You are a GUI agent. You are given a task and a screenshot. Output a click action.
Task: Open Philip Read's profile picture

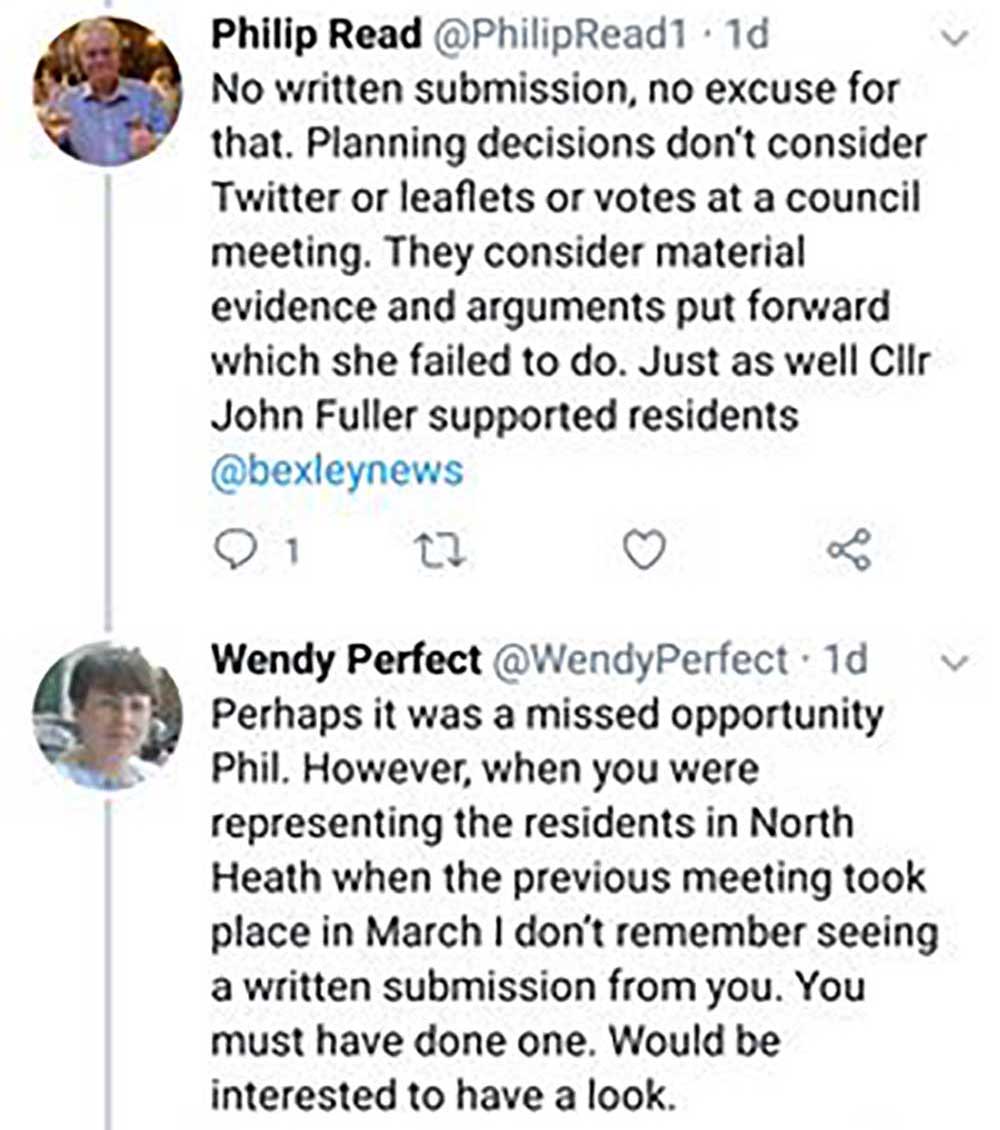107,91
